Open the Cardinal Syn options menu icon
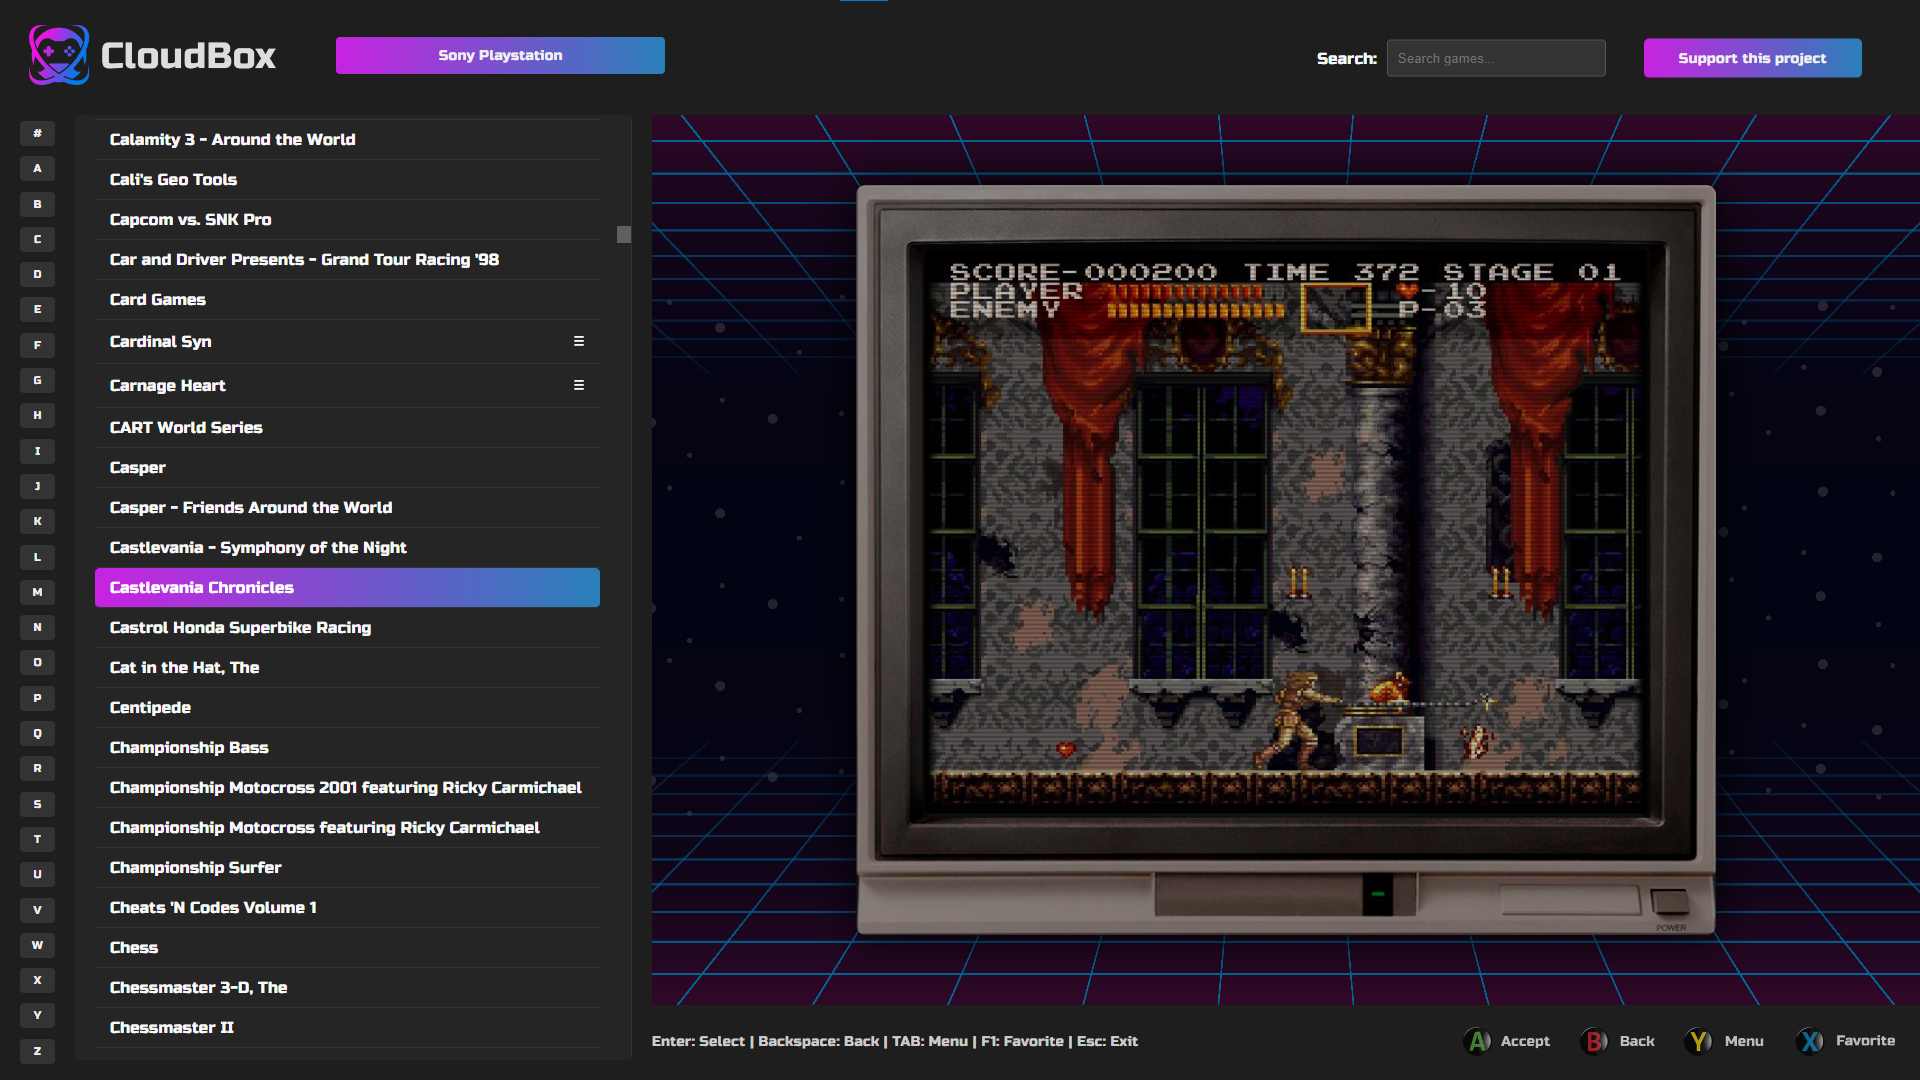Viewport: 1920px width, 1080px height. click(579, 341)
